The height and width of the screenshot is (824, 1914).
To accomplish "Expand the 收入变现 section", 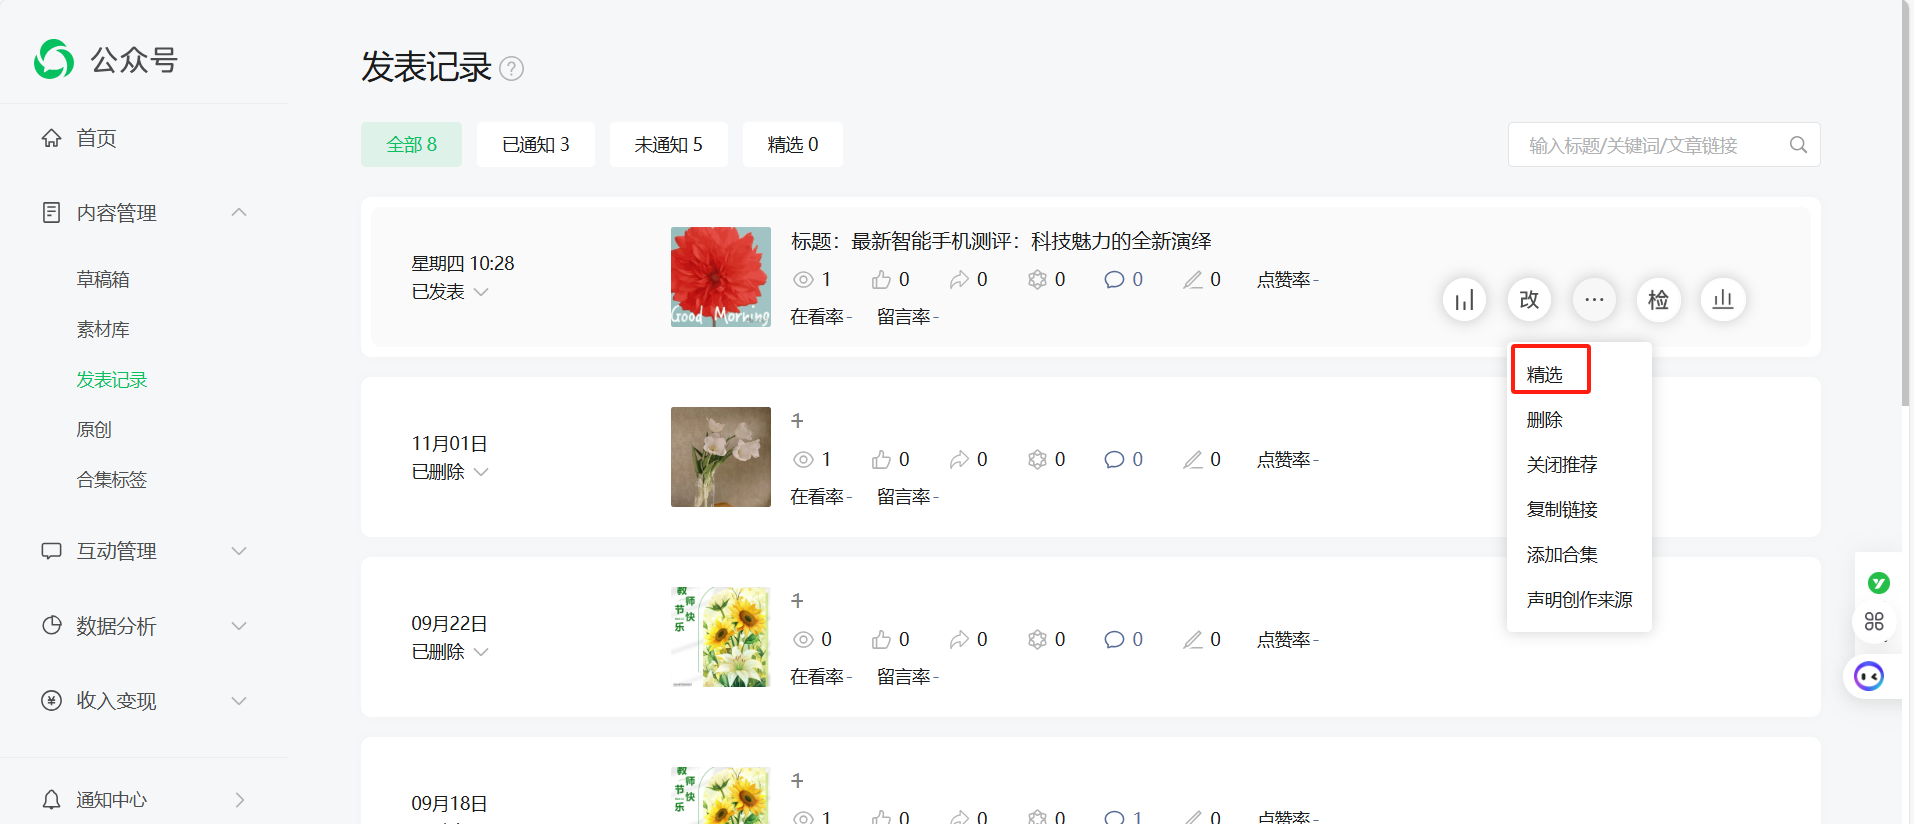I will click(x=239, y=701).
